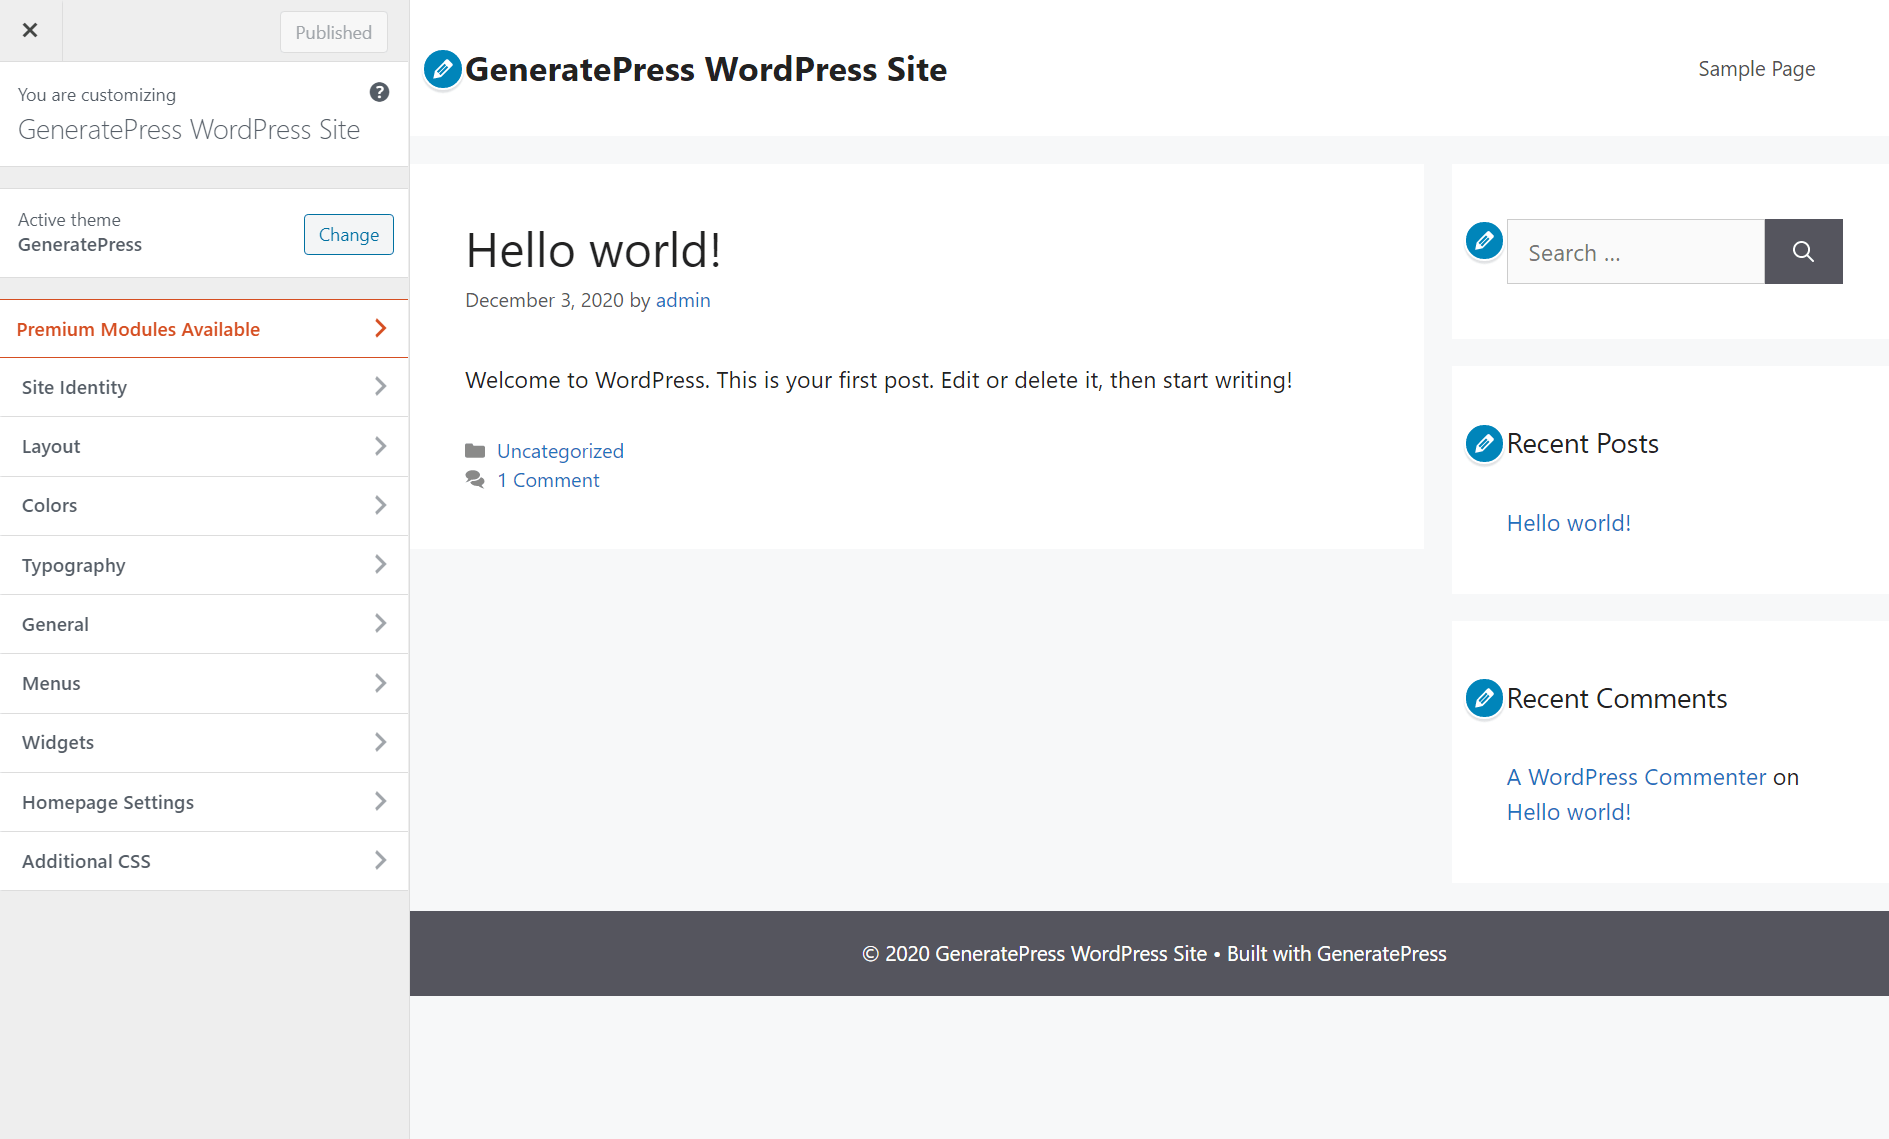Screen dimensions: 1889x1139
Task: Edit the Recent Comments widget
Action: [x=1483, y=698]
